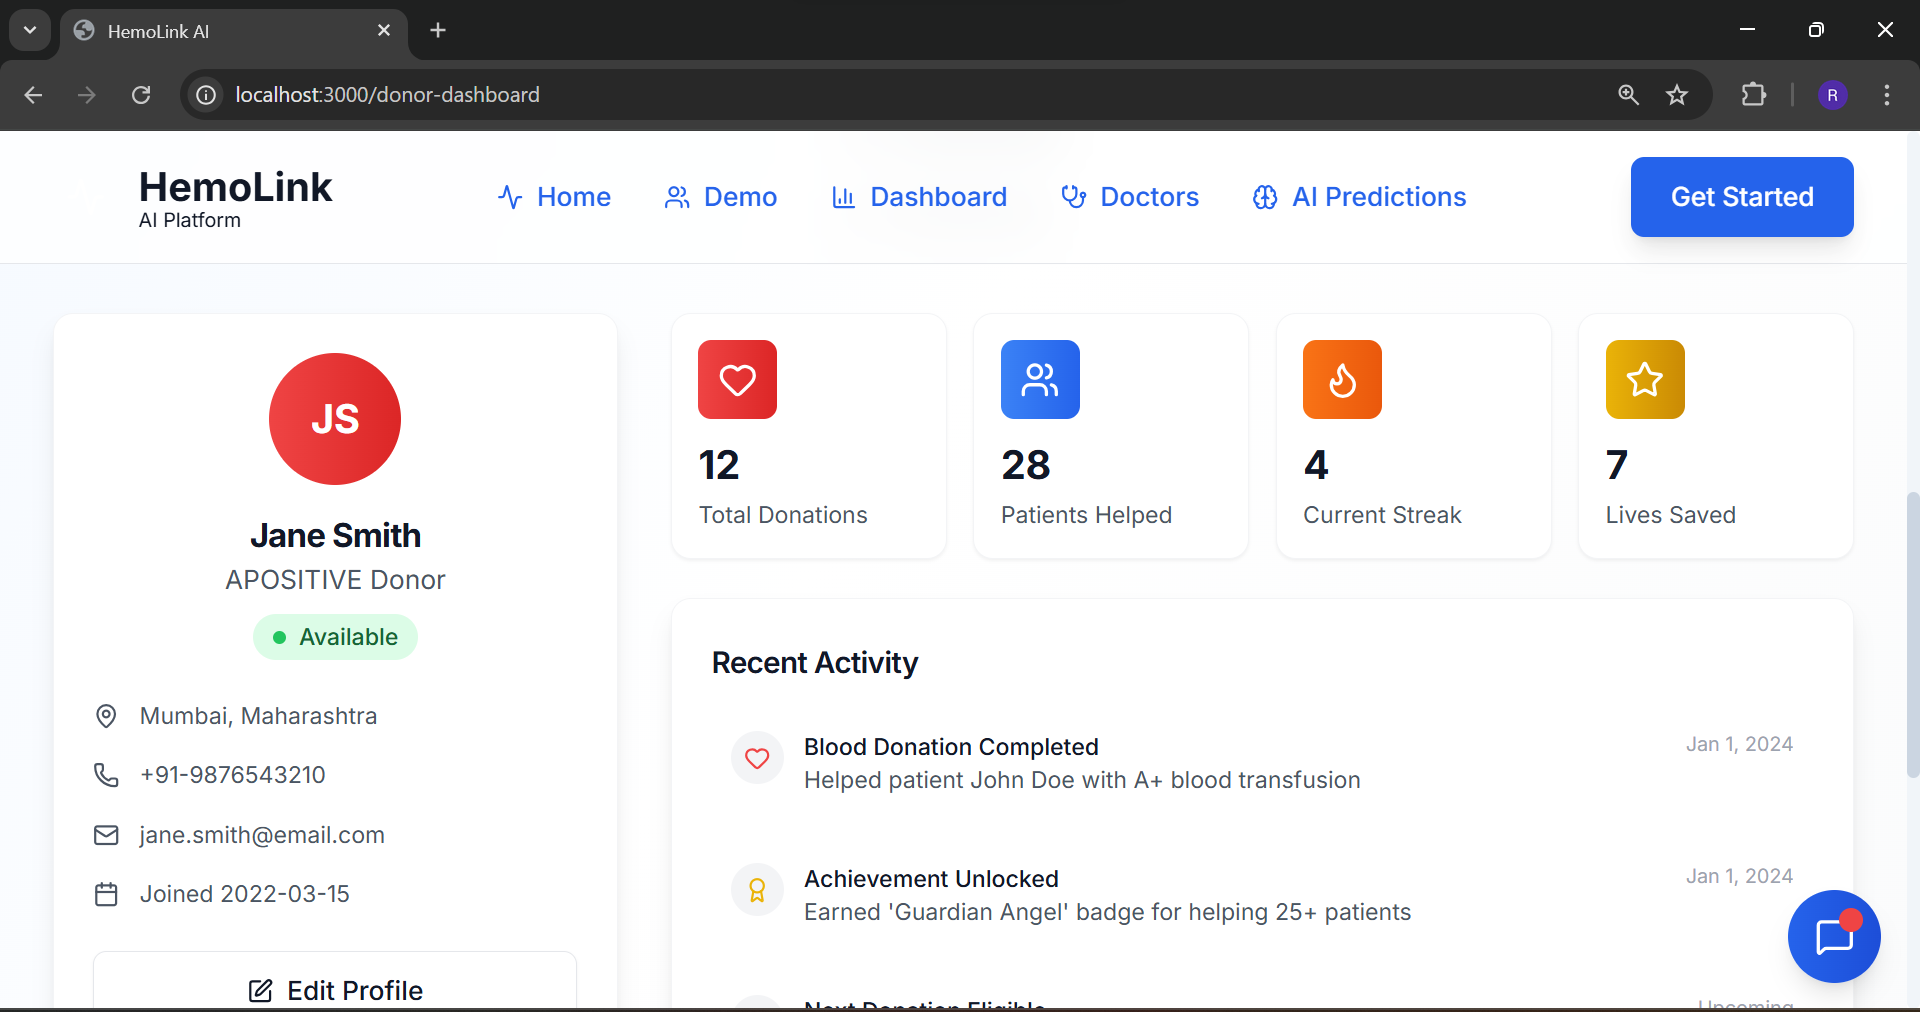Click the people icon on Patients Helped card
This screenshot has width=1920, height=1012.
tap(1040, 380)
